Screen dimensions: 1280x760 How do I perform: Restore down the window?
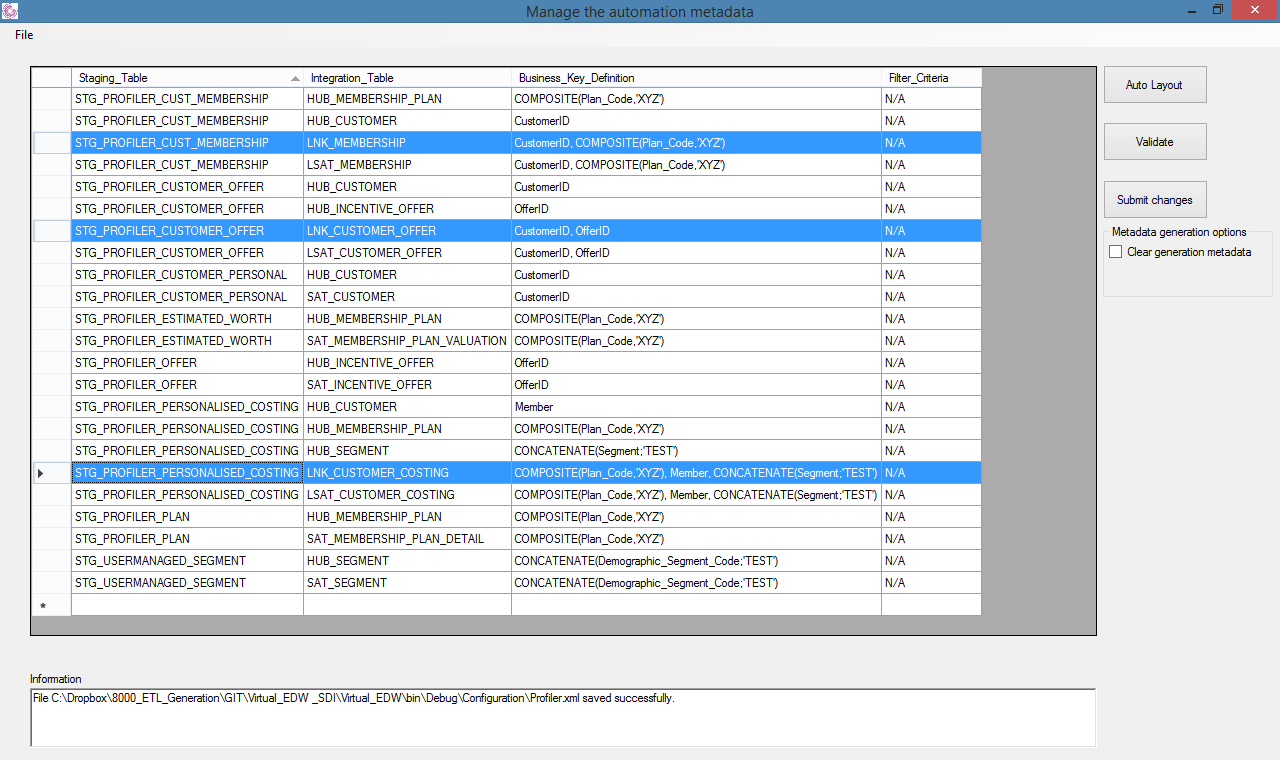(1218, 9)
